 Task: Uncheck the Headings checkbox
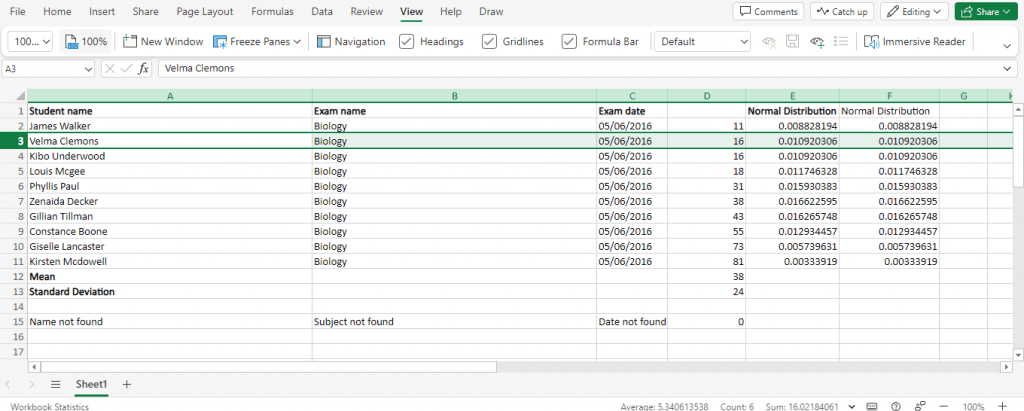pos(407,42)
